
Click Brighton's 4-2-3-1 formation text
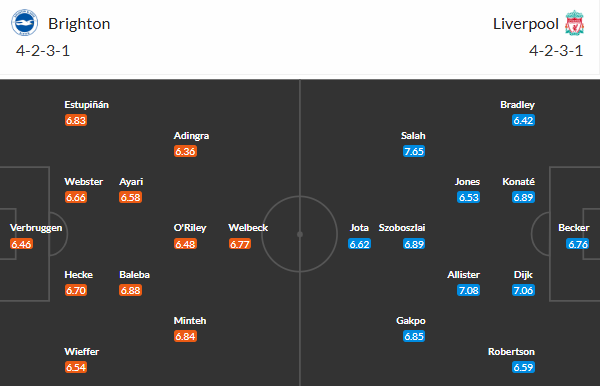(43, 51)
